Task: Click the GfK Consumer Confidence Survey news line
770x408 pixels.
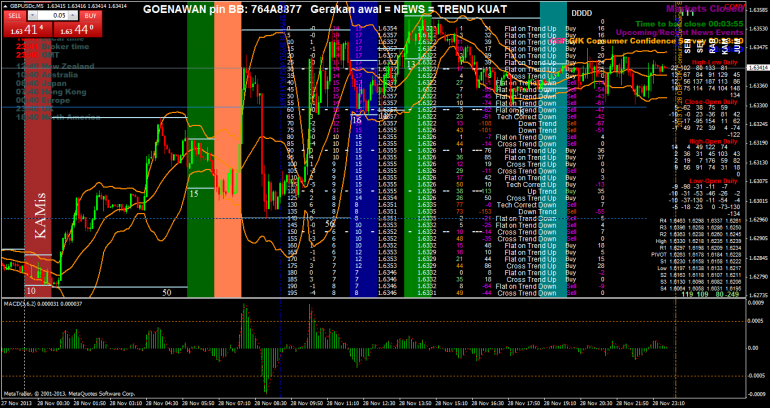Action: tap(647, 41)
